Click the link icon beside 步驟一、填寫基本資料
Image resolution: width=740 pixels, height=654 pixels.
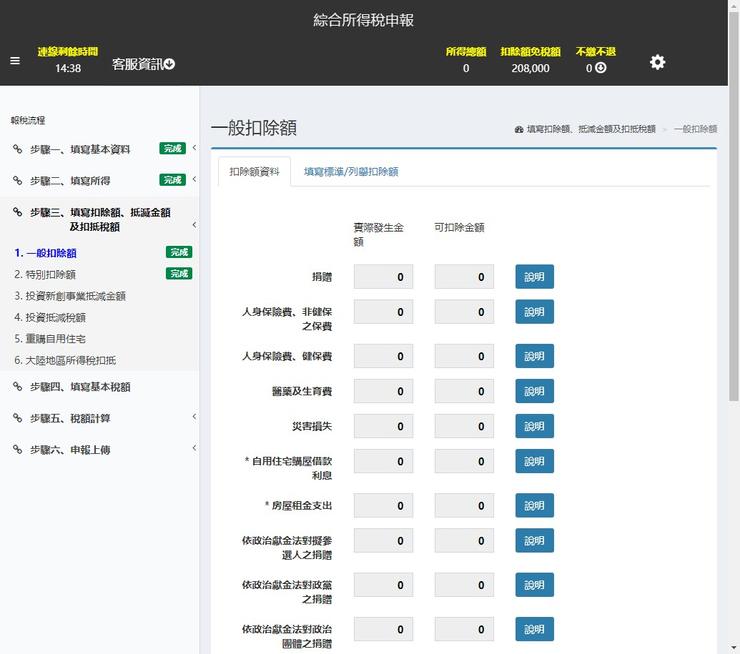[x=17, y=149]
